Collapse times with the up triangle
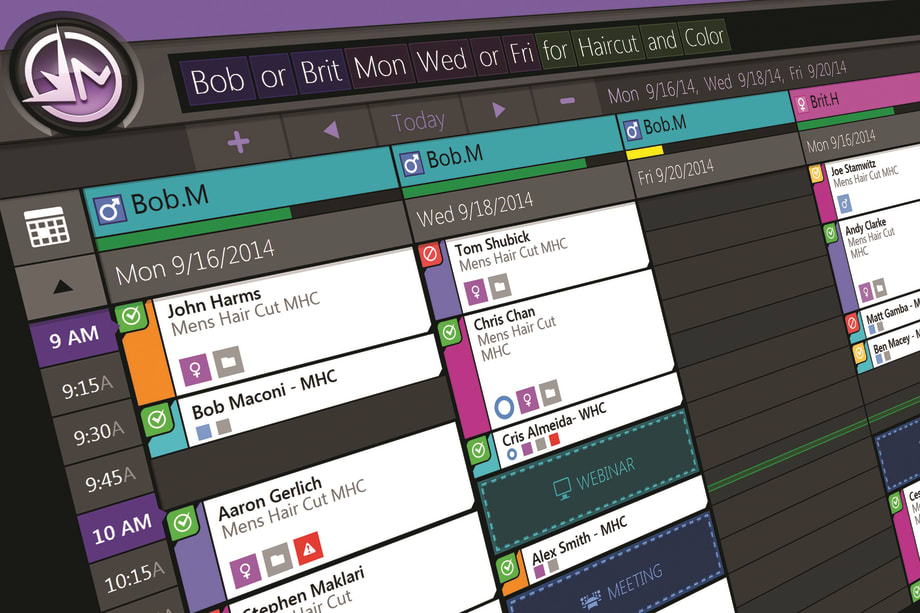The image size is (920, 613). [x=62, y=286]
